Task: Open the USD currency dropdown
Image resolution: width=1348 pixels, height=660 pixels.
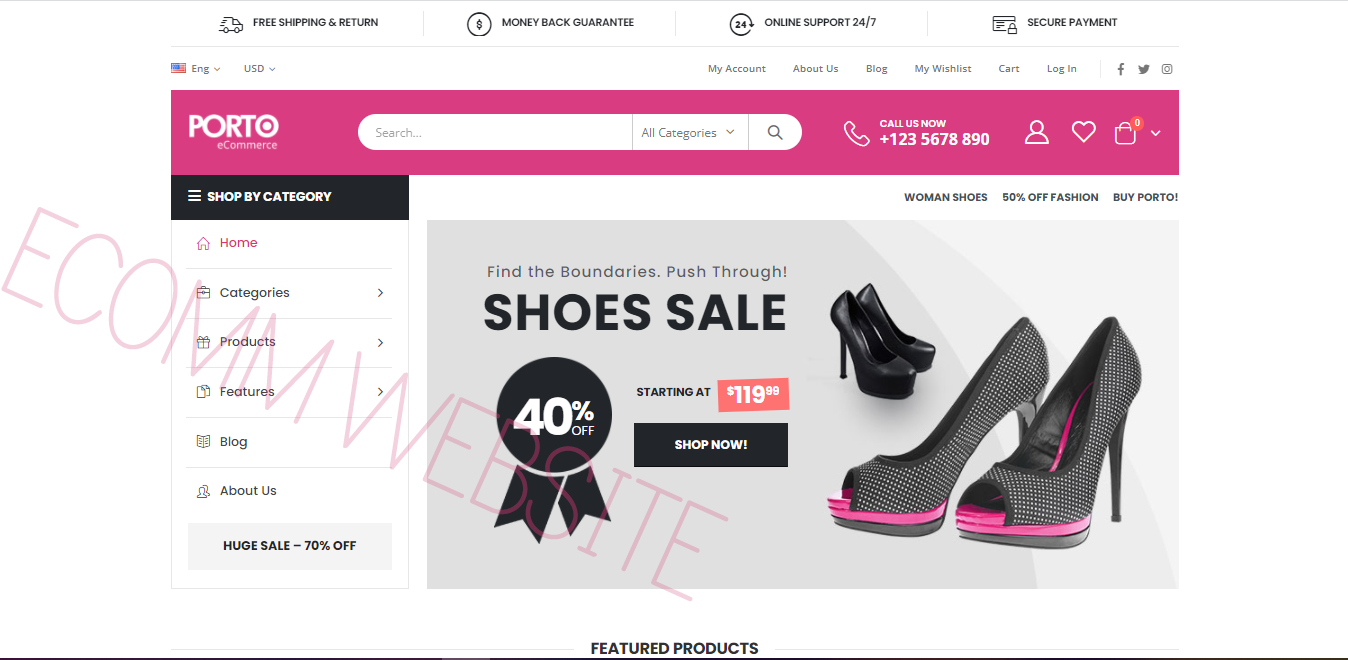Action: (259, 69)
